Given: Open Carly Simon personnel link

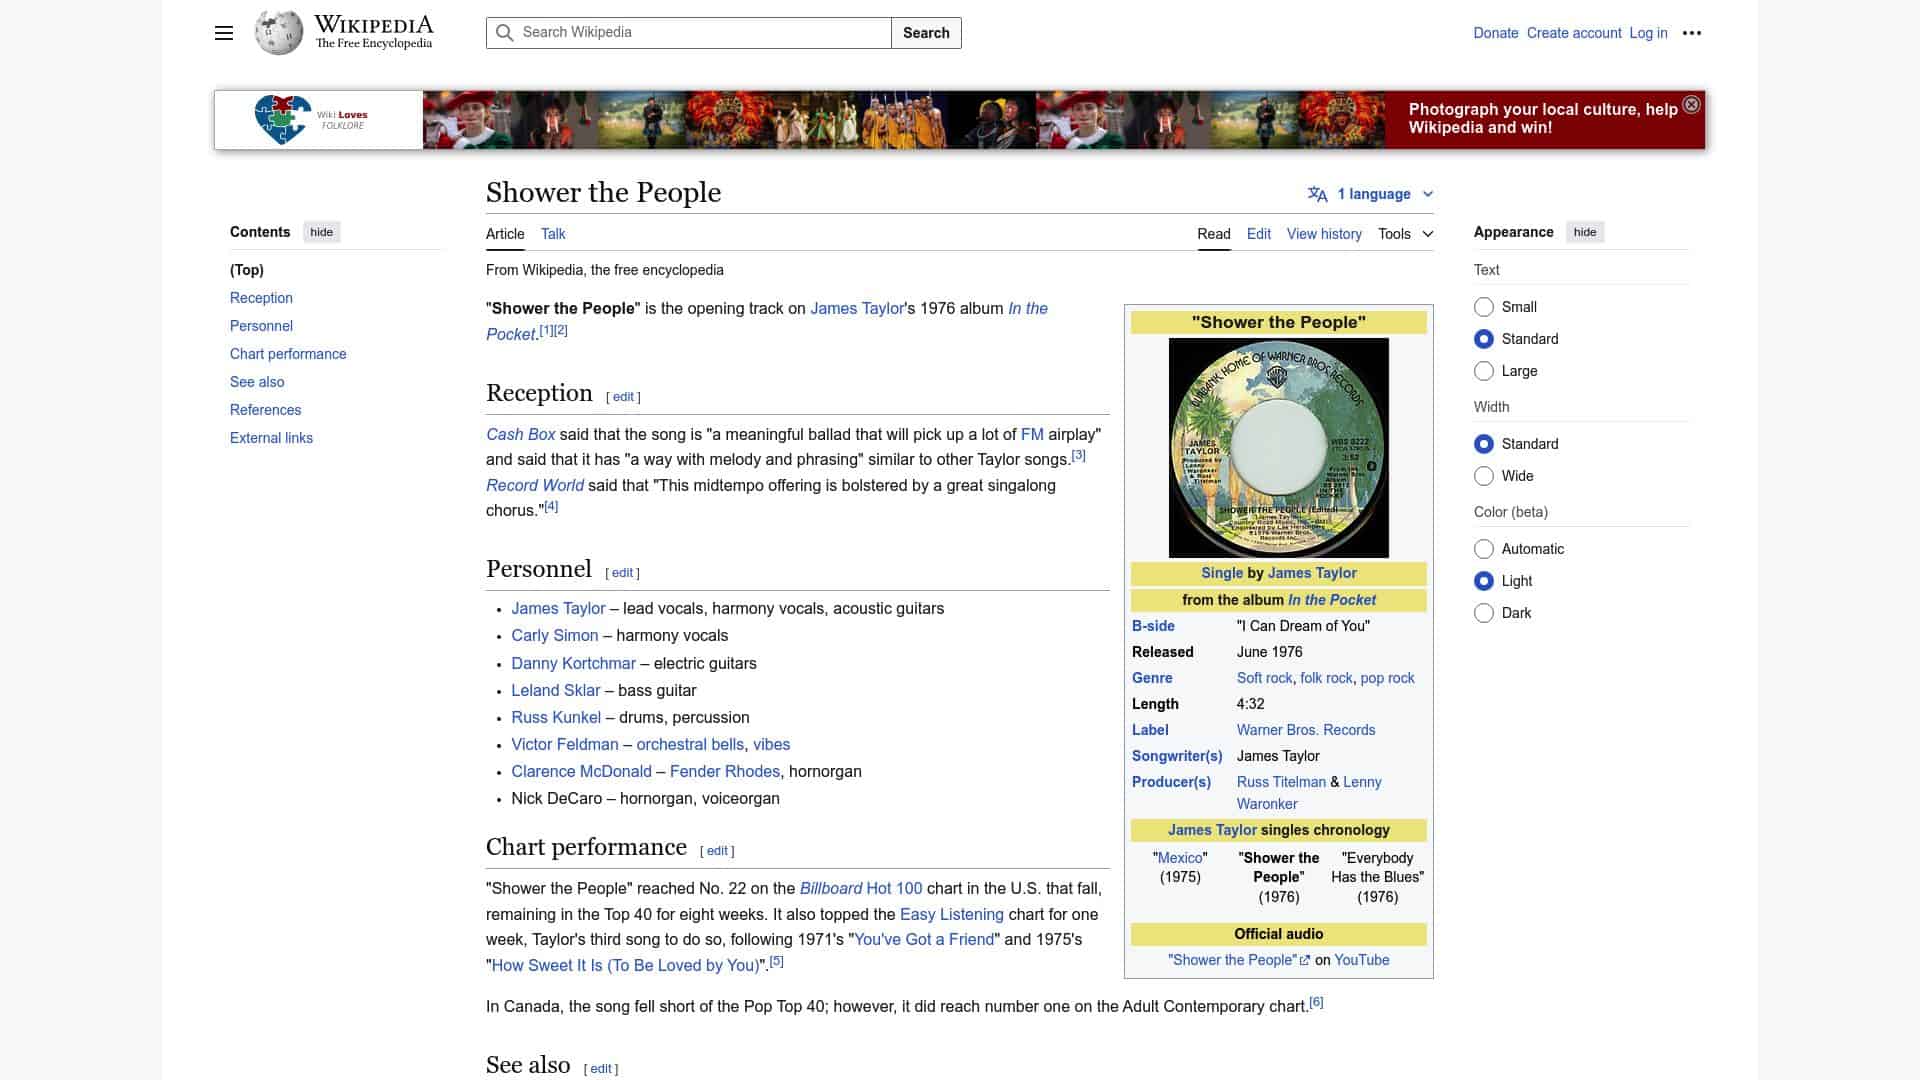Looking at the screenshot, I should [x=555, y=636].
